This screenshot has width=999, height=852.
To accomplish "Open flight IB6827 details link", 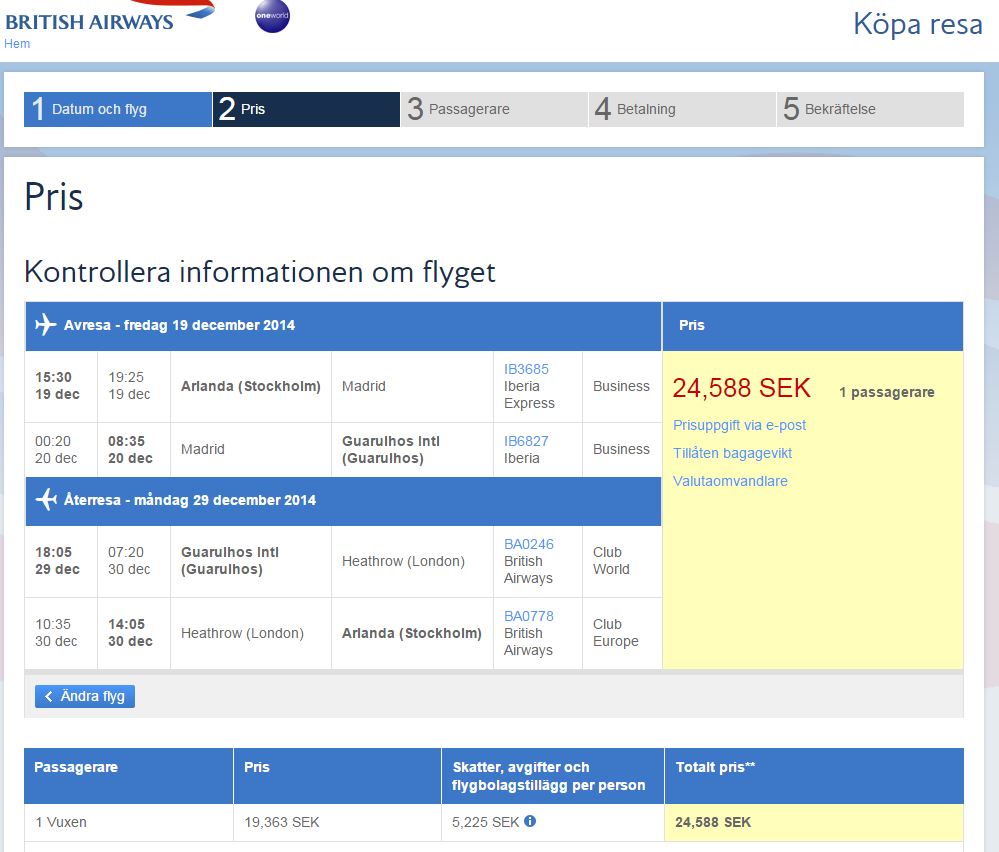I will 526,441.
